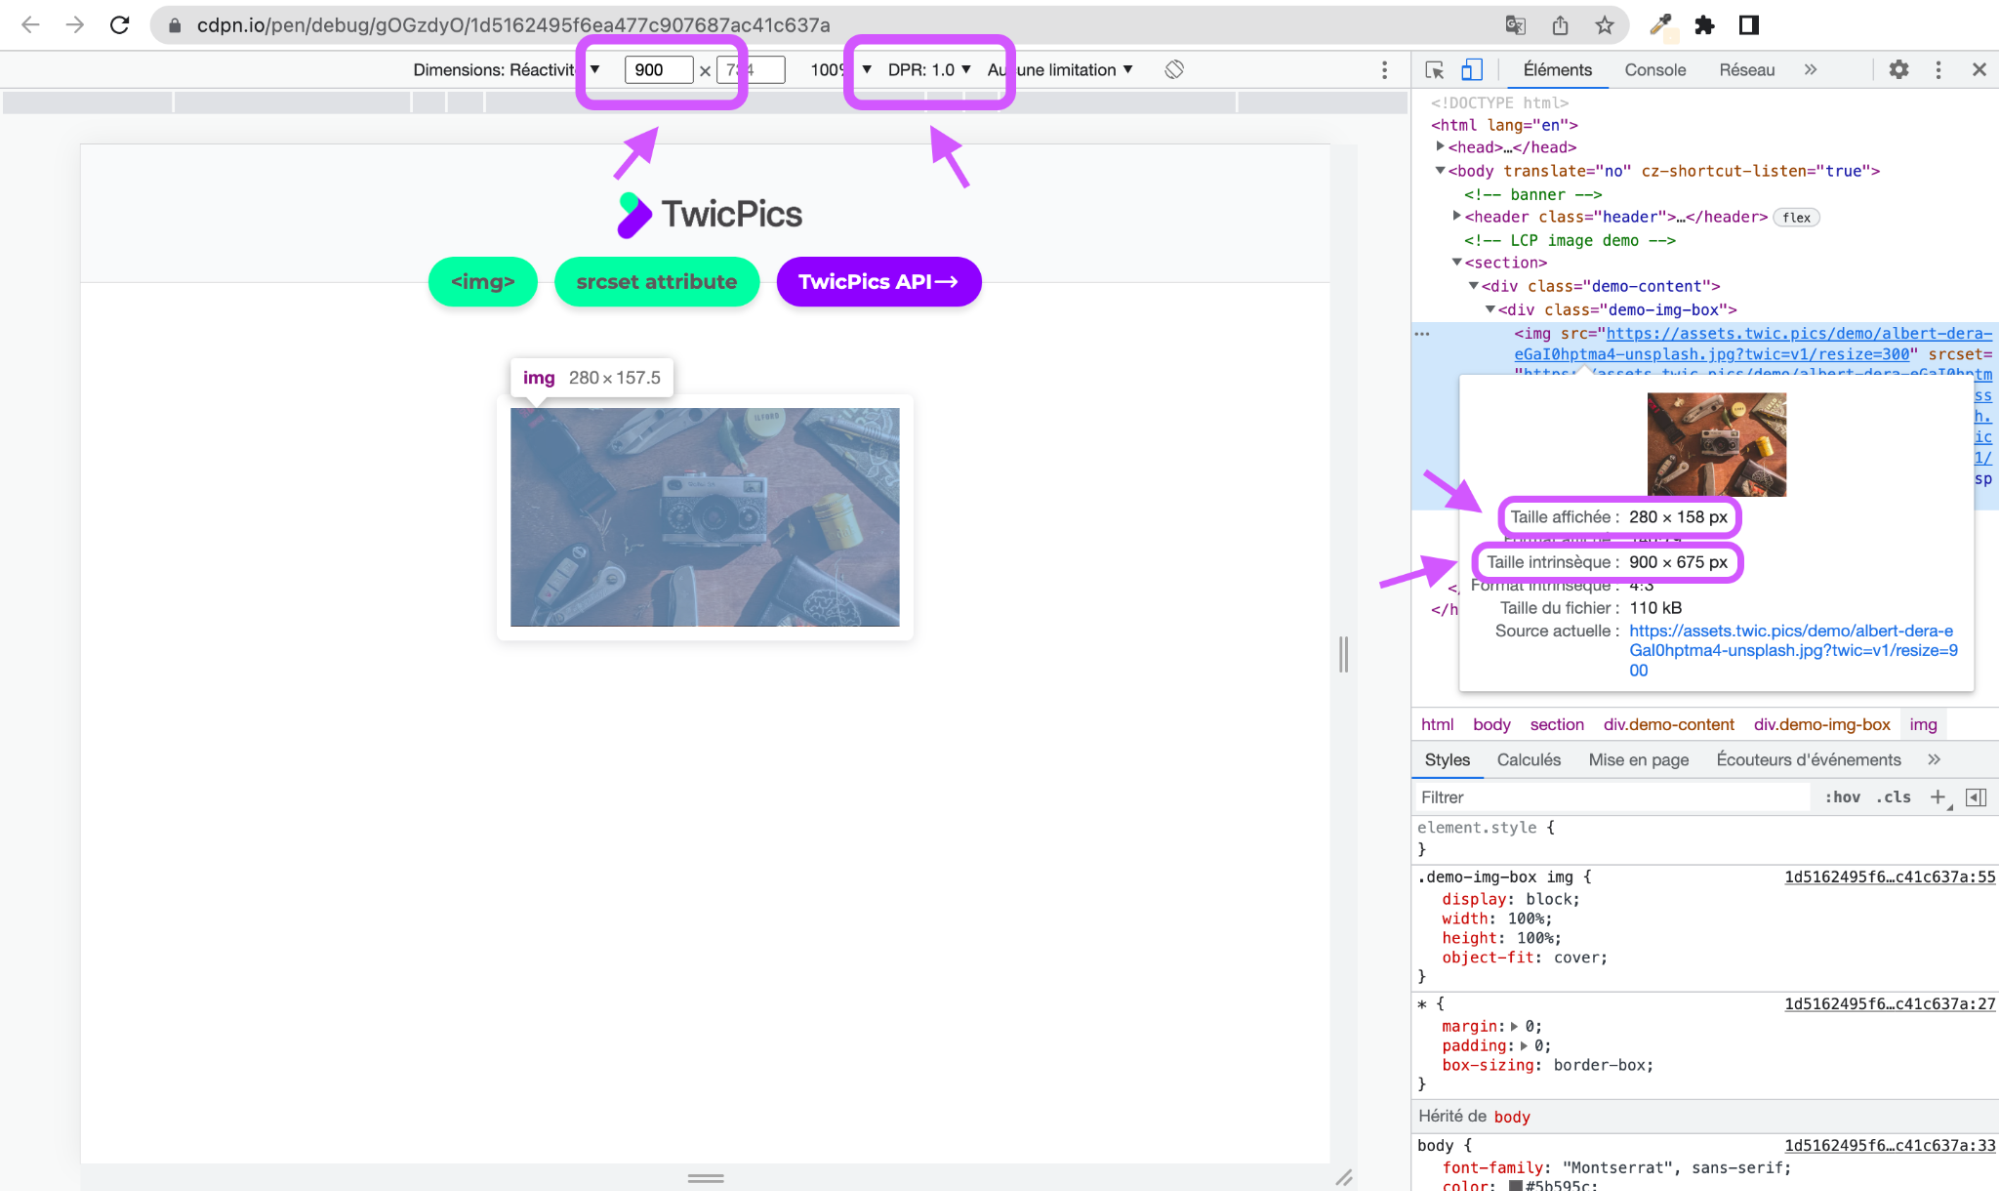This screenshot has width=1999, height=1191.
Task: Switch to the Console tab
Action: click(x=1654, y=69)
